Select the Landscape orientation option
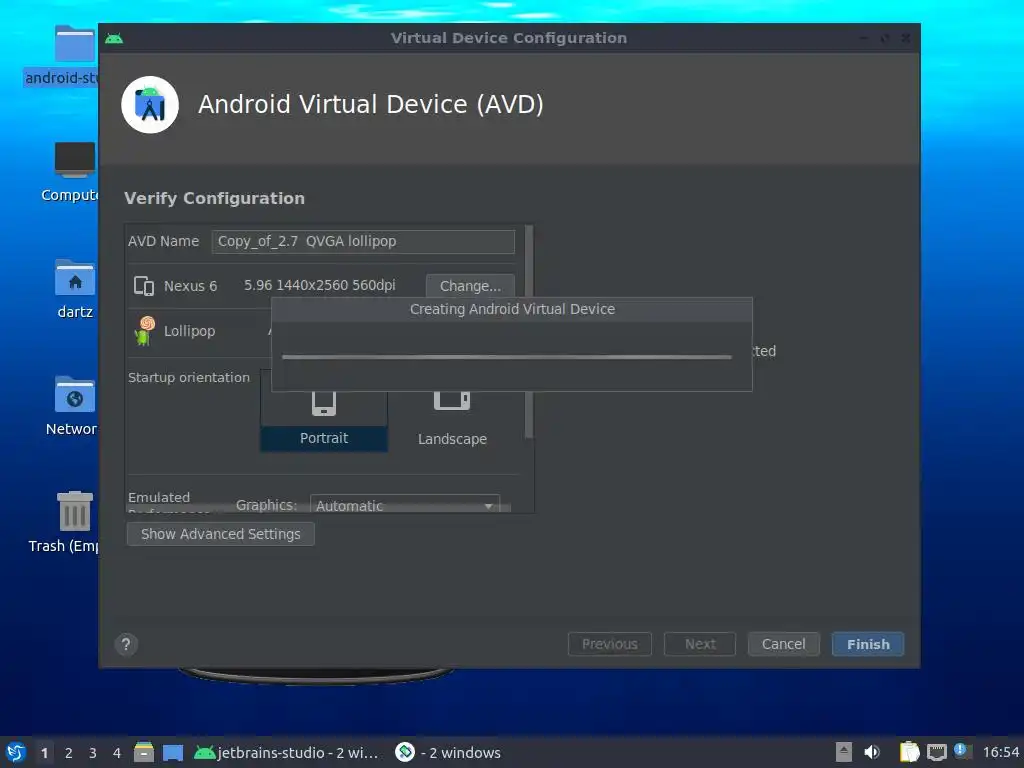1024x768 pixels. coord(452,421)
